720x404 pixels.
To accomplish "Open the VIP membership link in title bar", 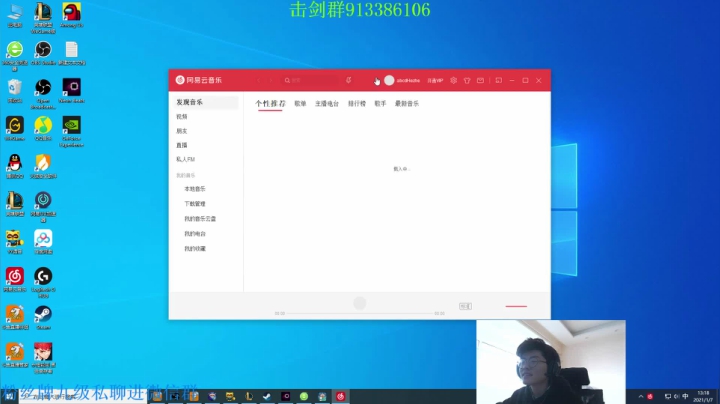I will [435, 80].
